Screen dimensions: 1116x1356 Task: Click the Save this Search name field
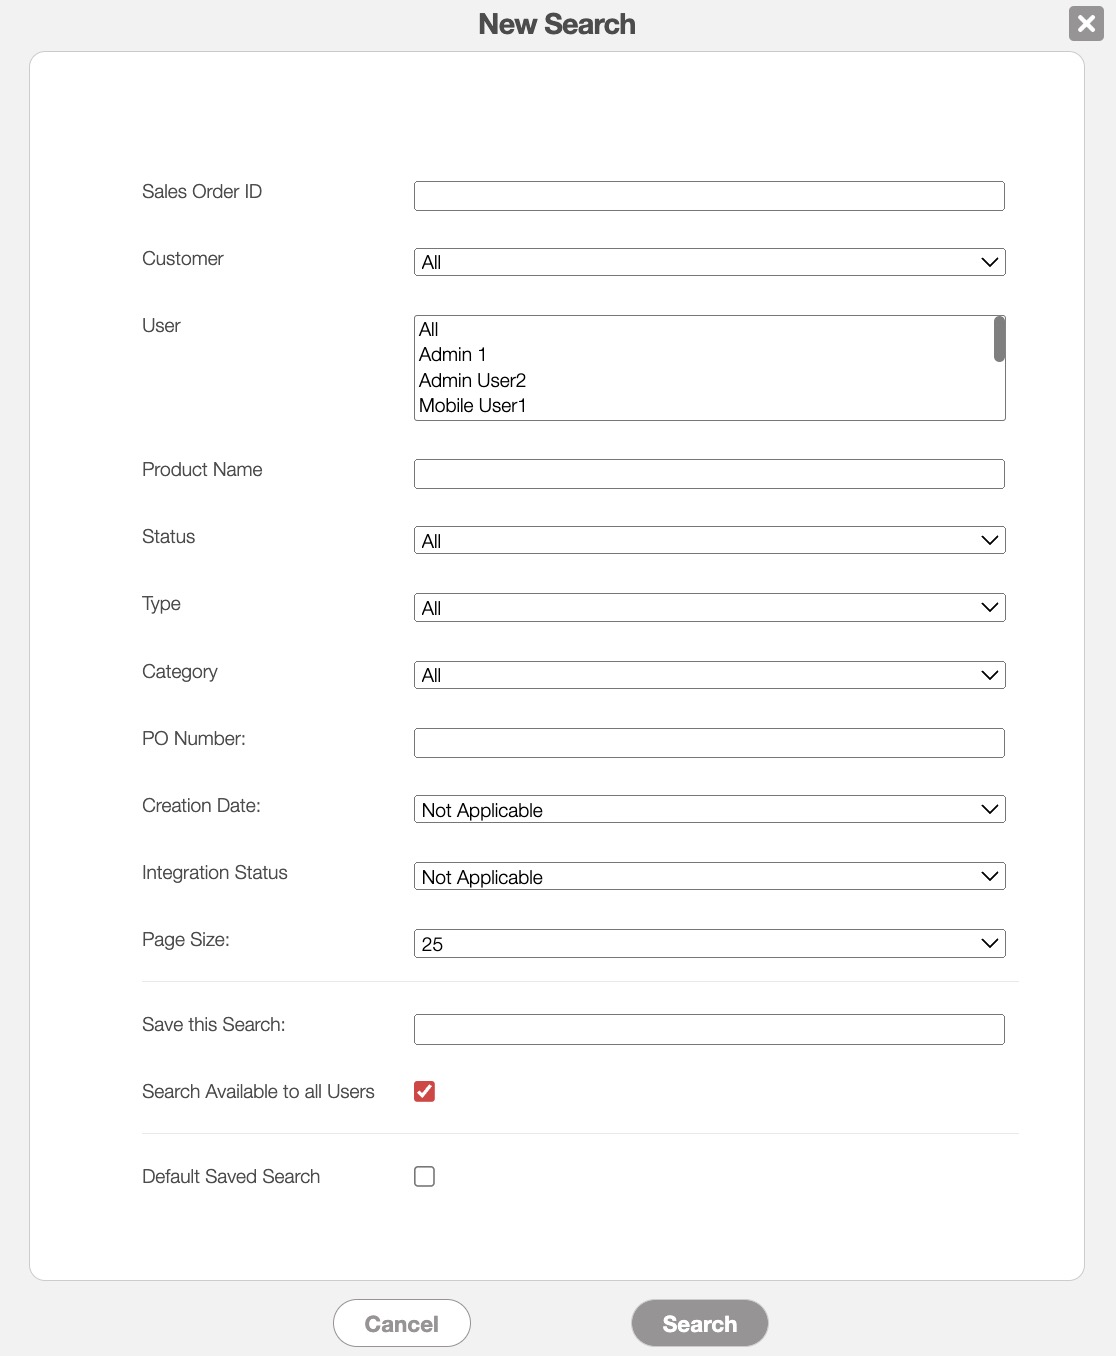click(x=709, y=1030)
